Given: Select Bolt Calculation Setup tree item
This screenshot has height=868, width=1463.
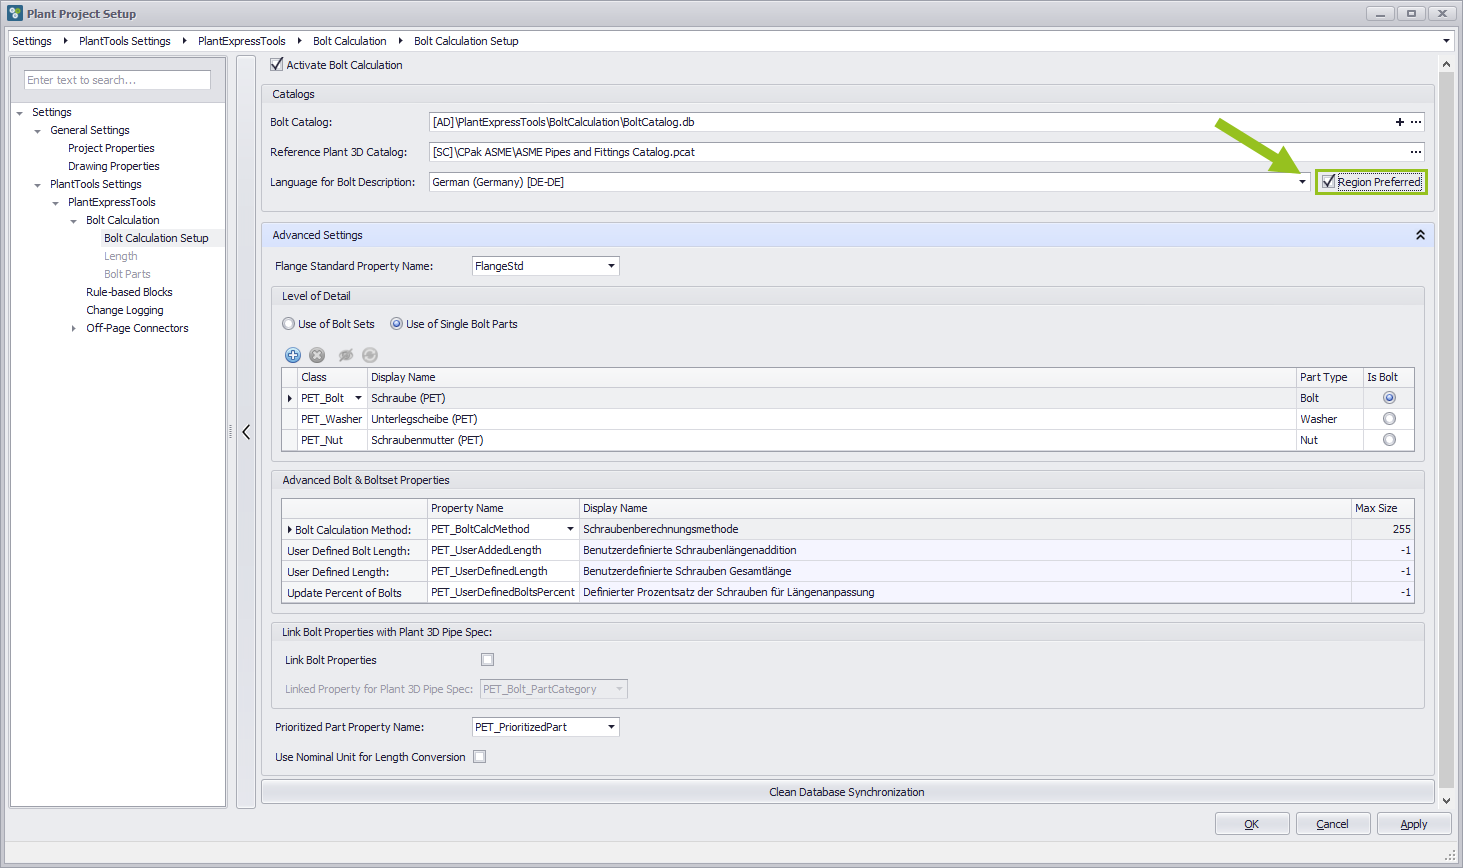Looking at the screenshot, I should click(156, 238).
